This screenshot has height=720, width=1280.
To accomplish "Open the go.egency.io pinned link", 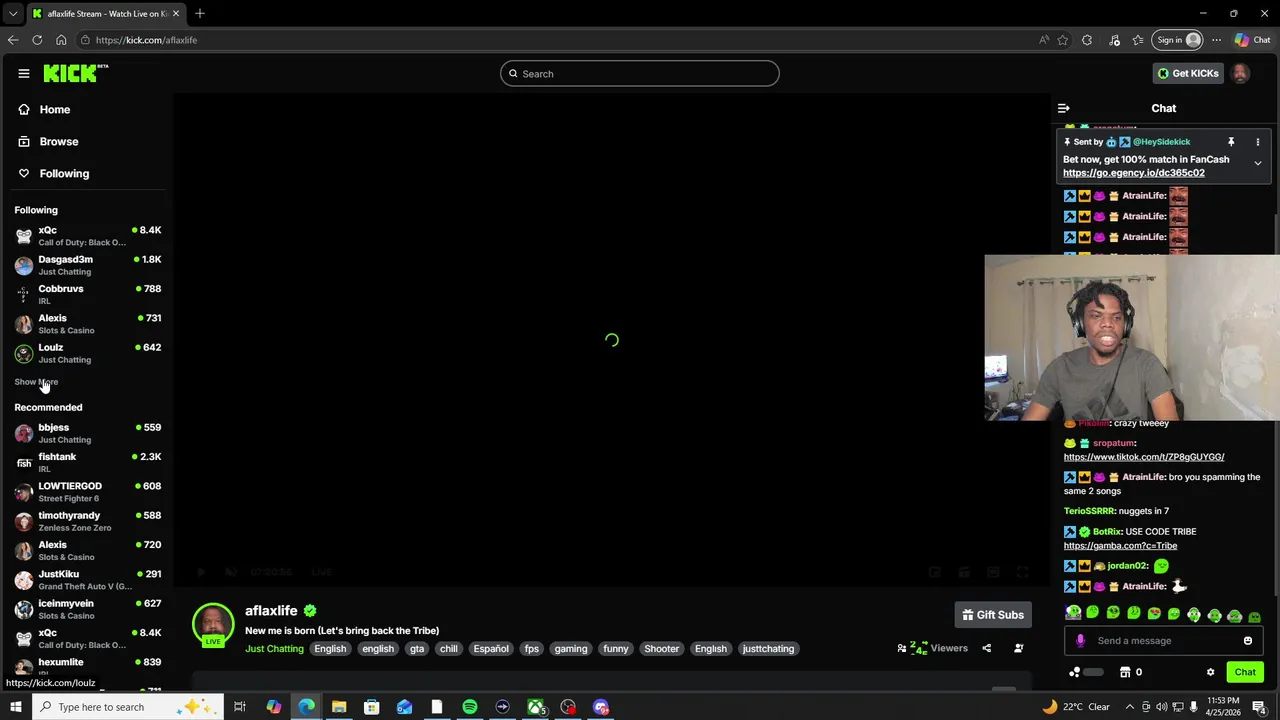I will coord(1133,173).
